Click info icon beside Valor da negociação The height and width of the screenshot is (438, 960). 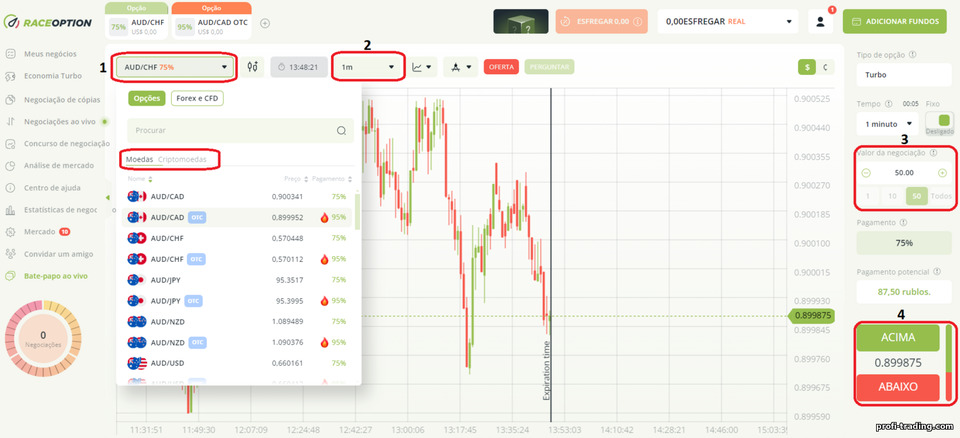coord(934,153)
